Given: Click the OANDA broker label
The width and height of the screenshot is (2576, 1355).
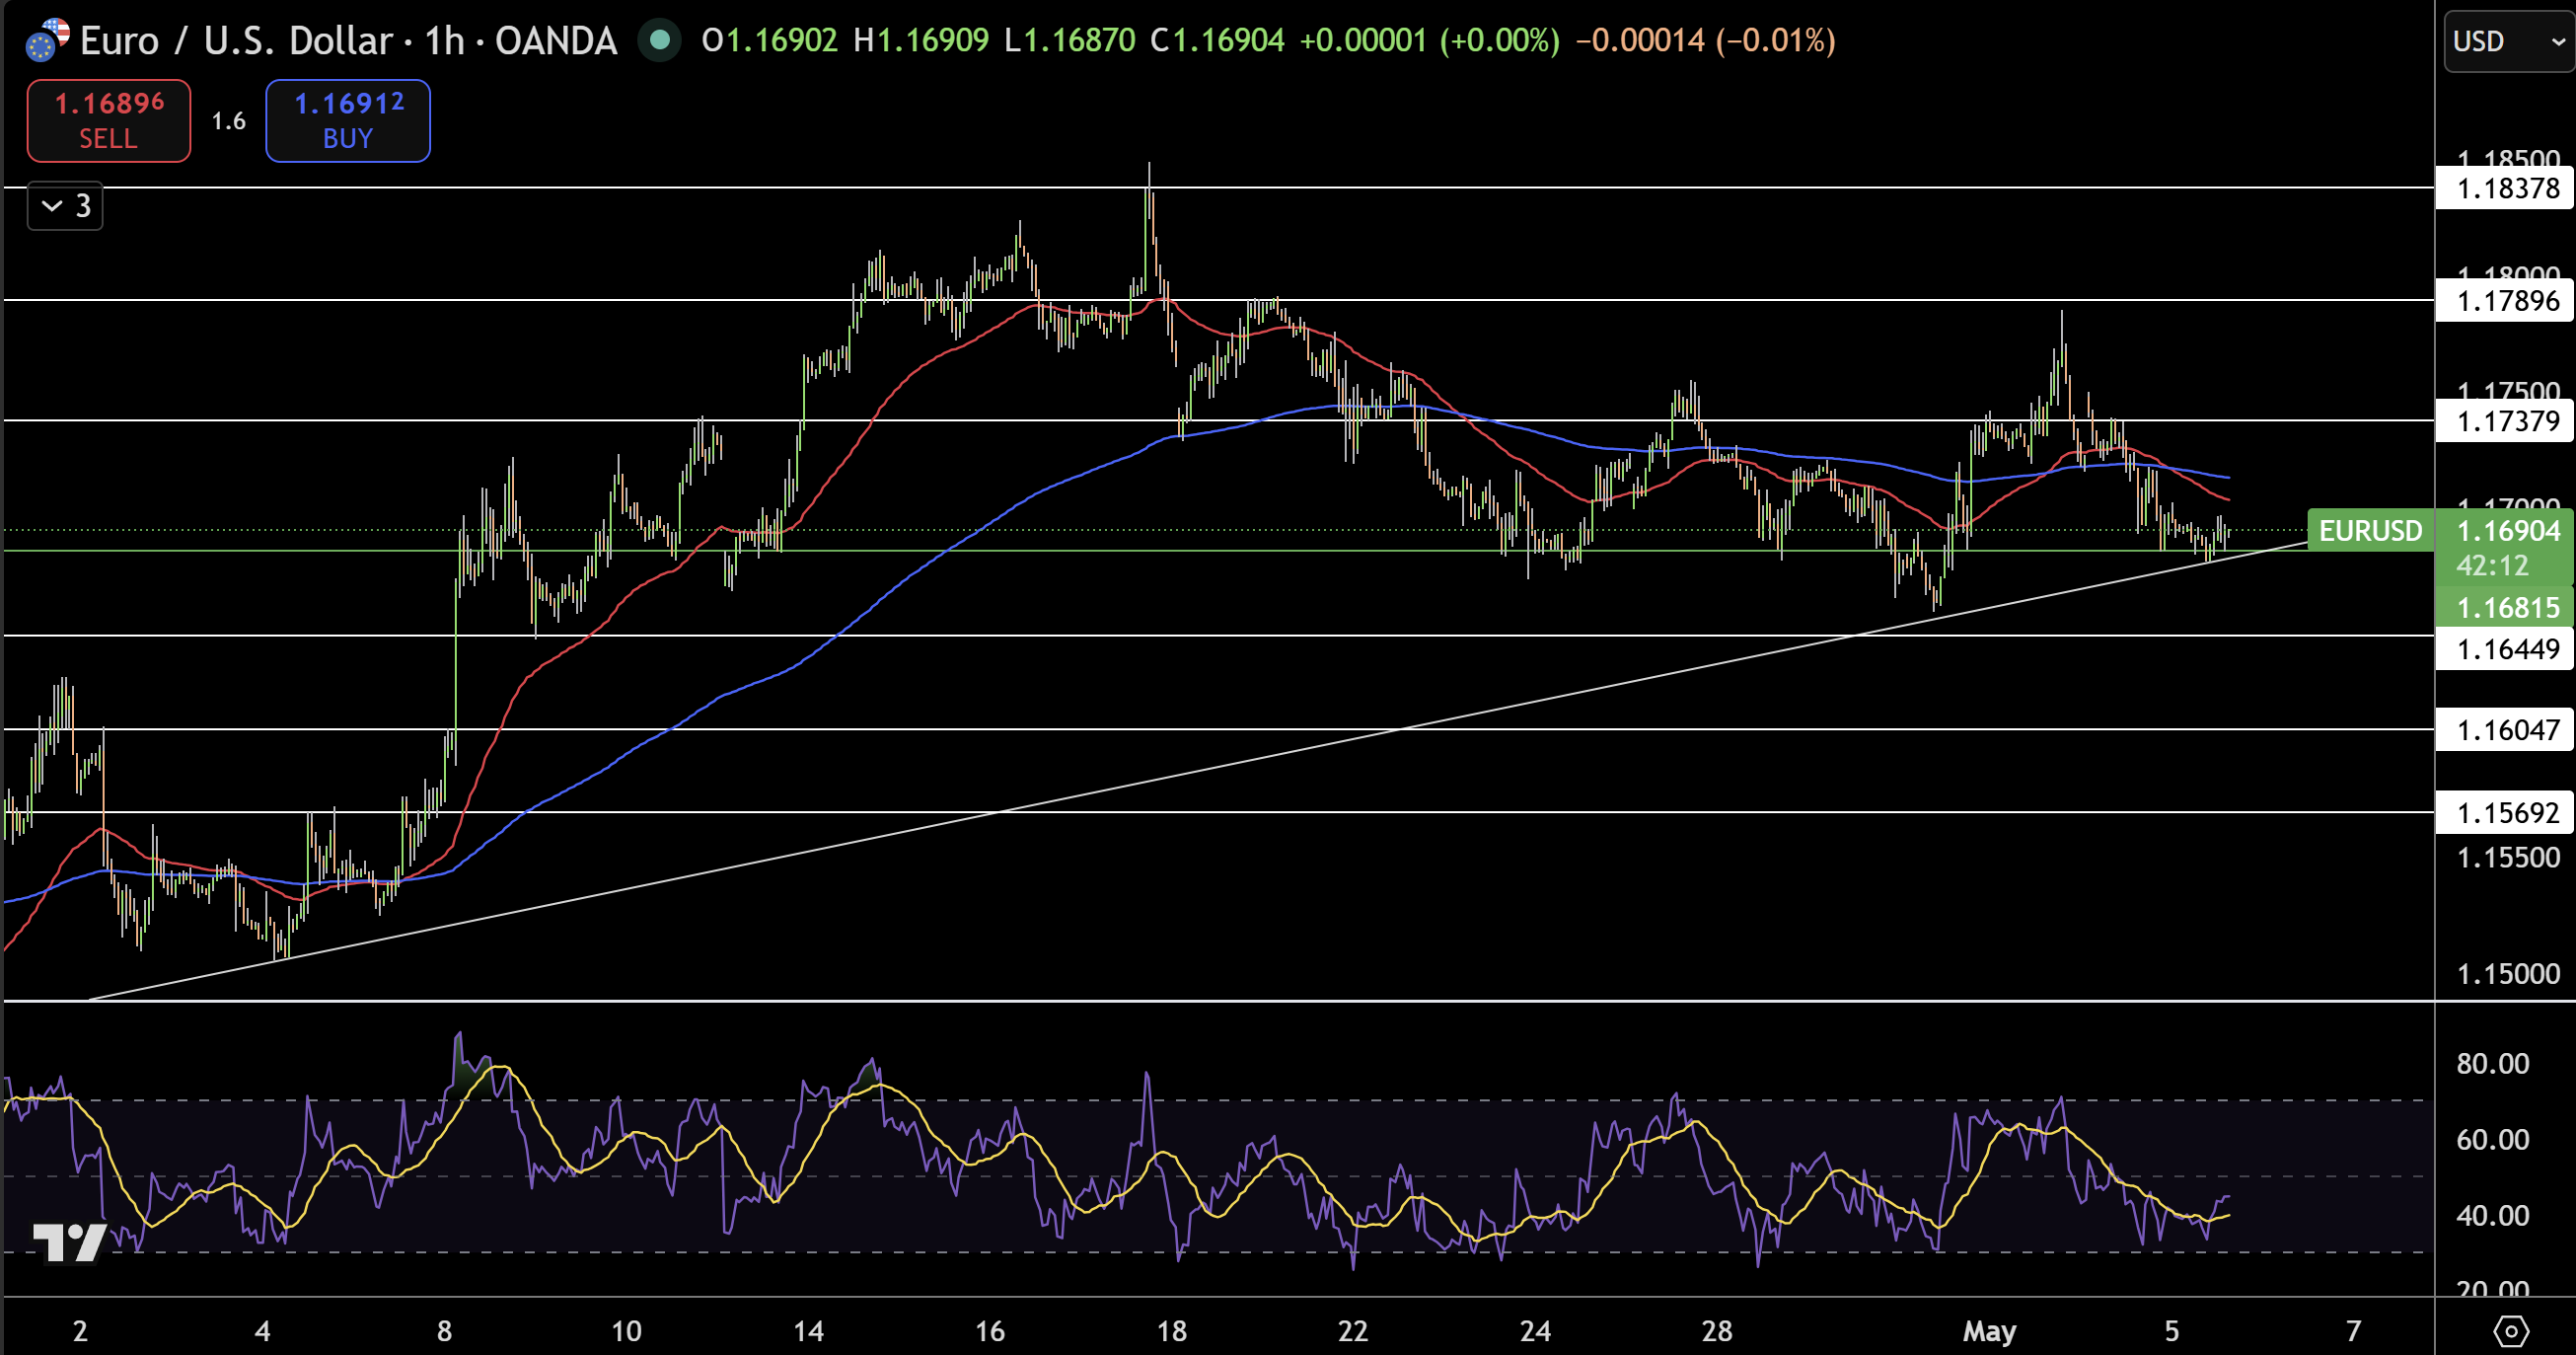Looking at the screenshot, I should pyautogui.click(x=556, y=40).
